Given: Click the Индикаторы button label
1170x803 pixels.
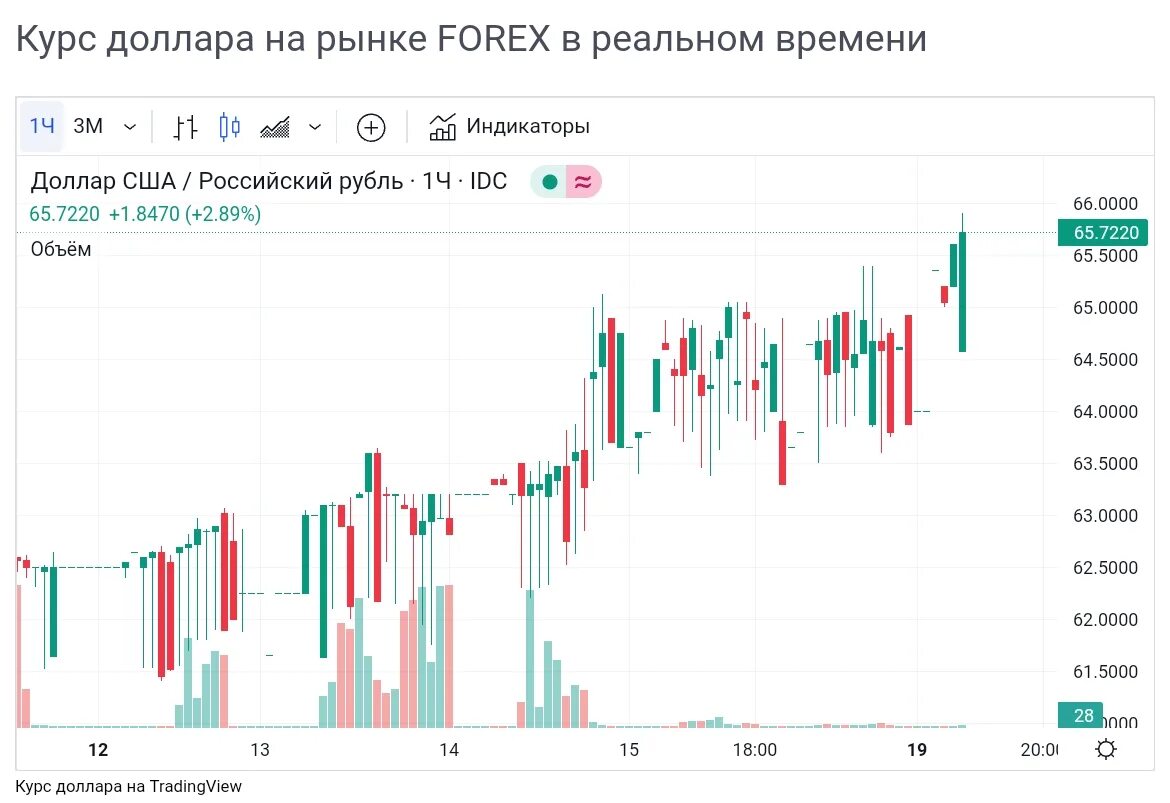Looking at the screenshot, I should click(x=528, y=126).
